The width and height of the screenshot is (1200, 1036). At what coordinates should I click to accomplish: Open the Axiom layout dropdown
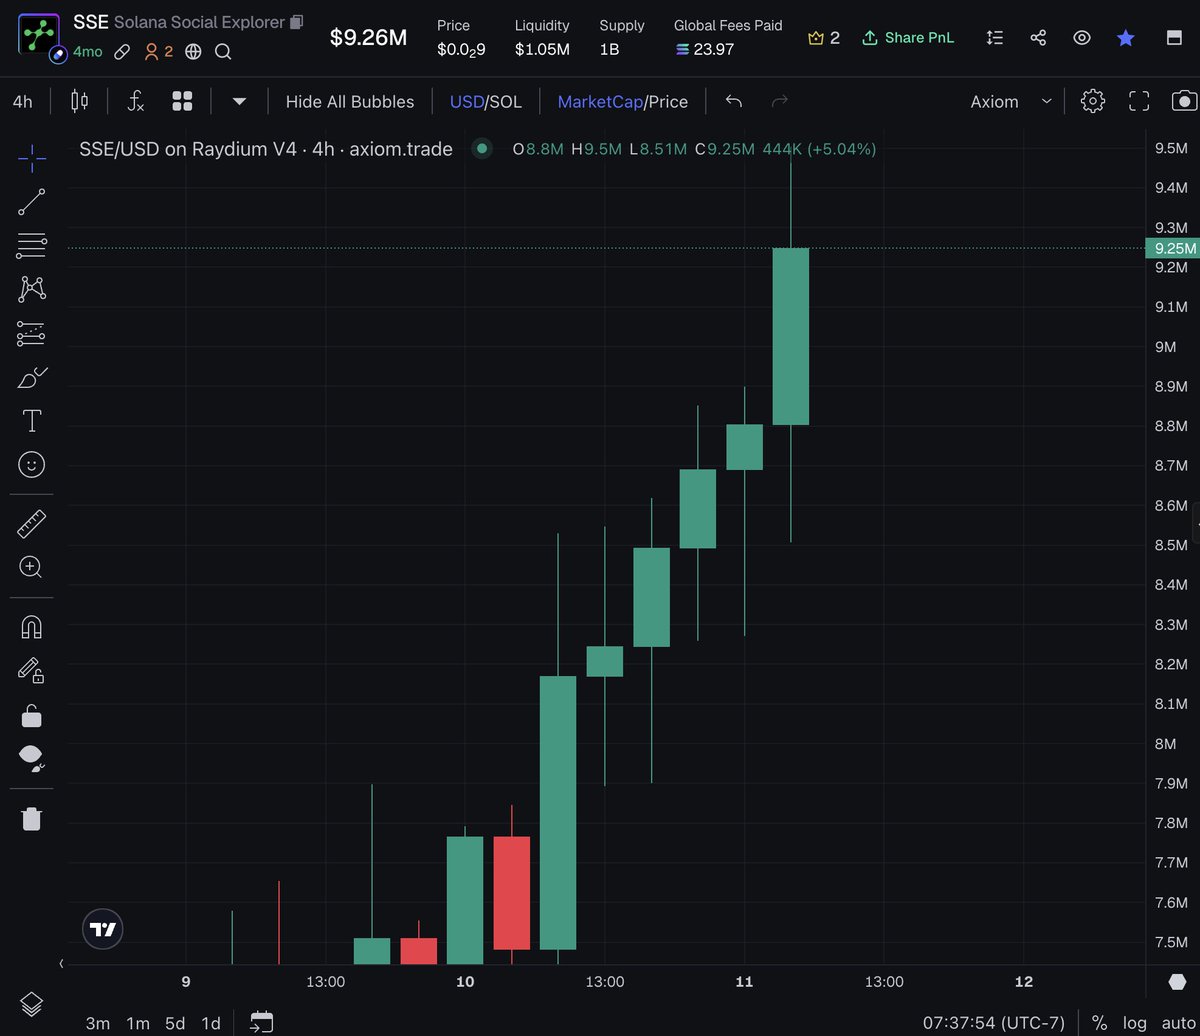pos(1011,101)
